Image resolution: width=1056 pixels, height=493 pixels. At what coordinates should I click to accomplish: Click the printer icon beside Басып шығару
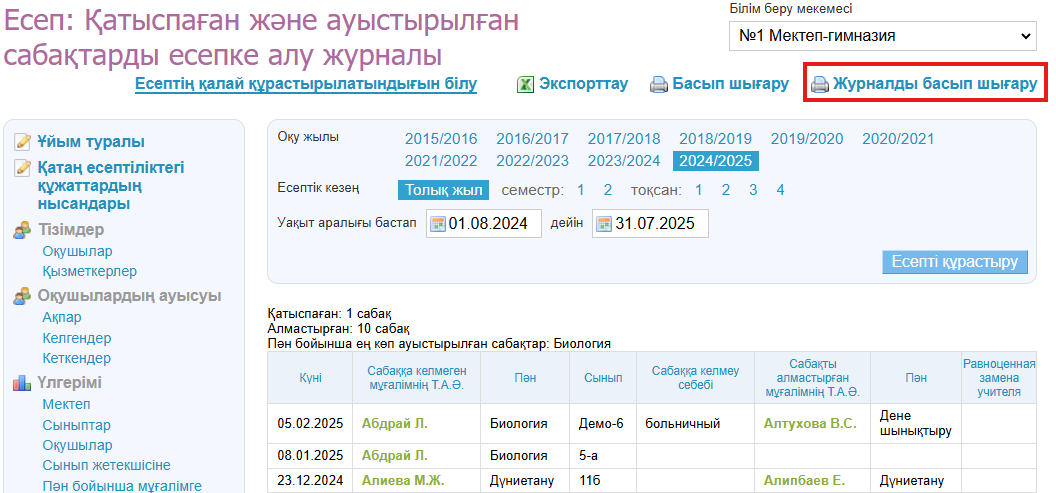659,84
